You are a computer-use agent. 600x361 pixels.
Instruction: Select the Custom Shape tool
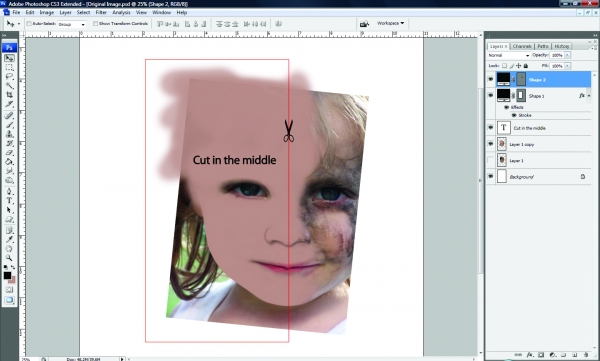click(10, 219)
